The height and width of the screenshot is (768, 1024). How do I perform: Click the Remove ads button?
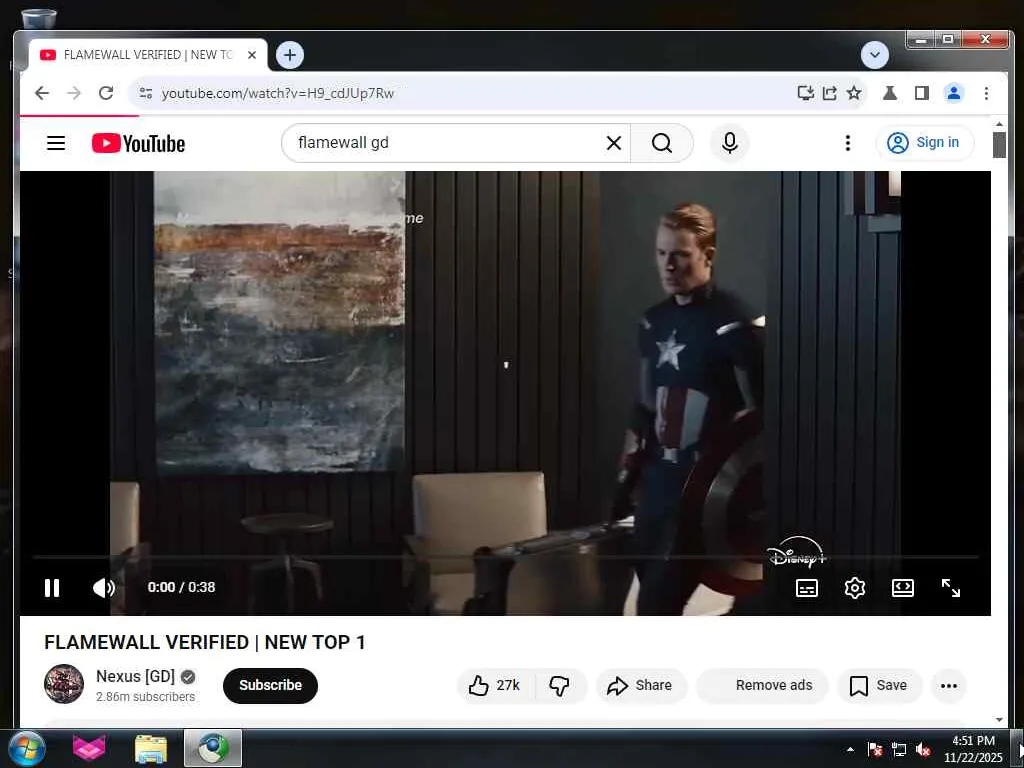(762, 685)
